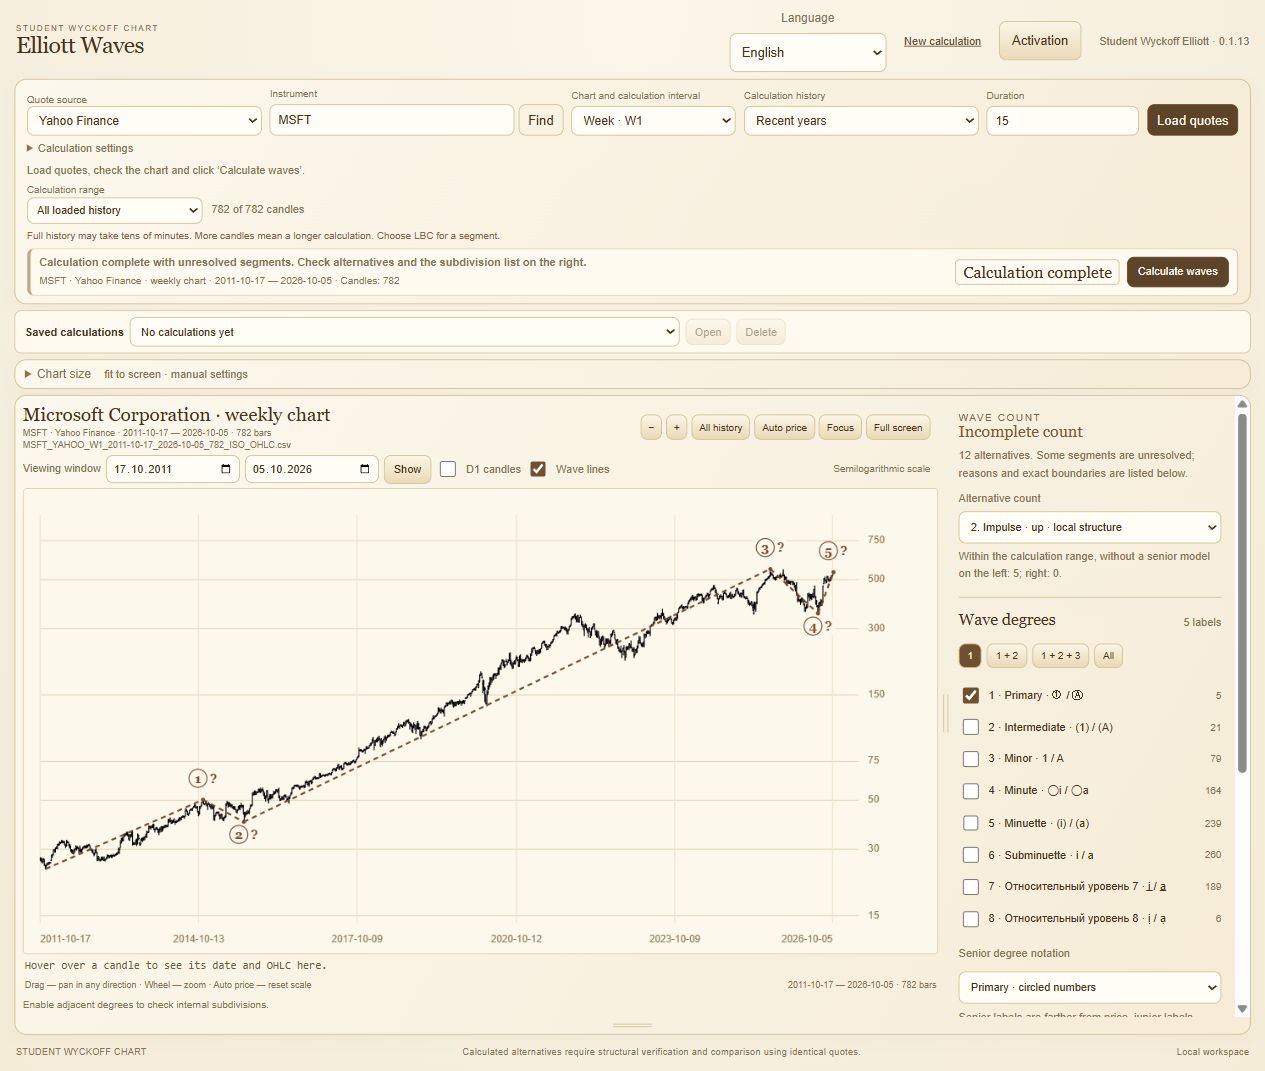Click the All history chart button

720,427
